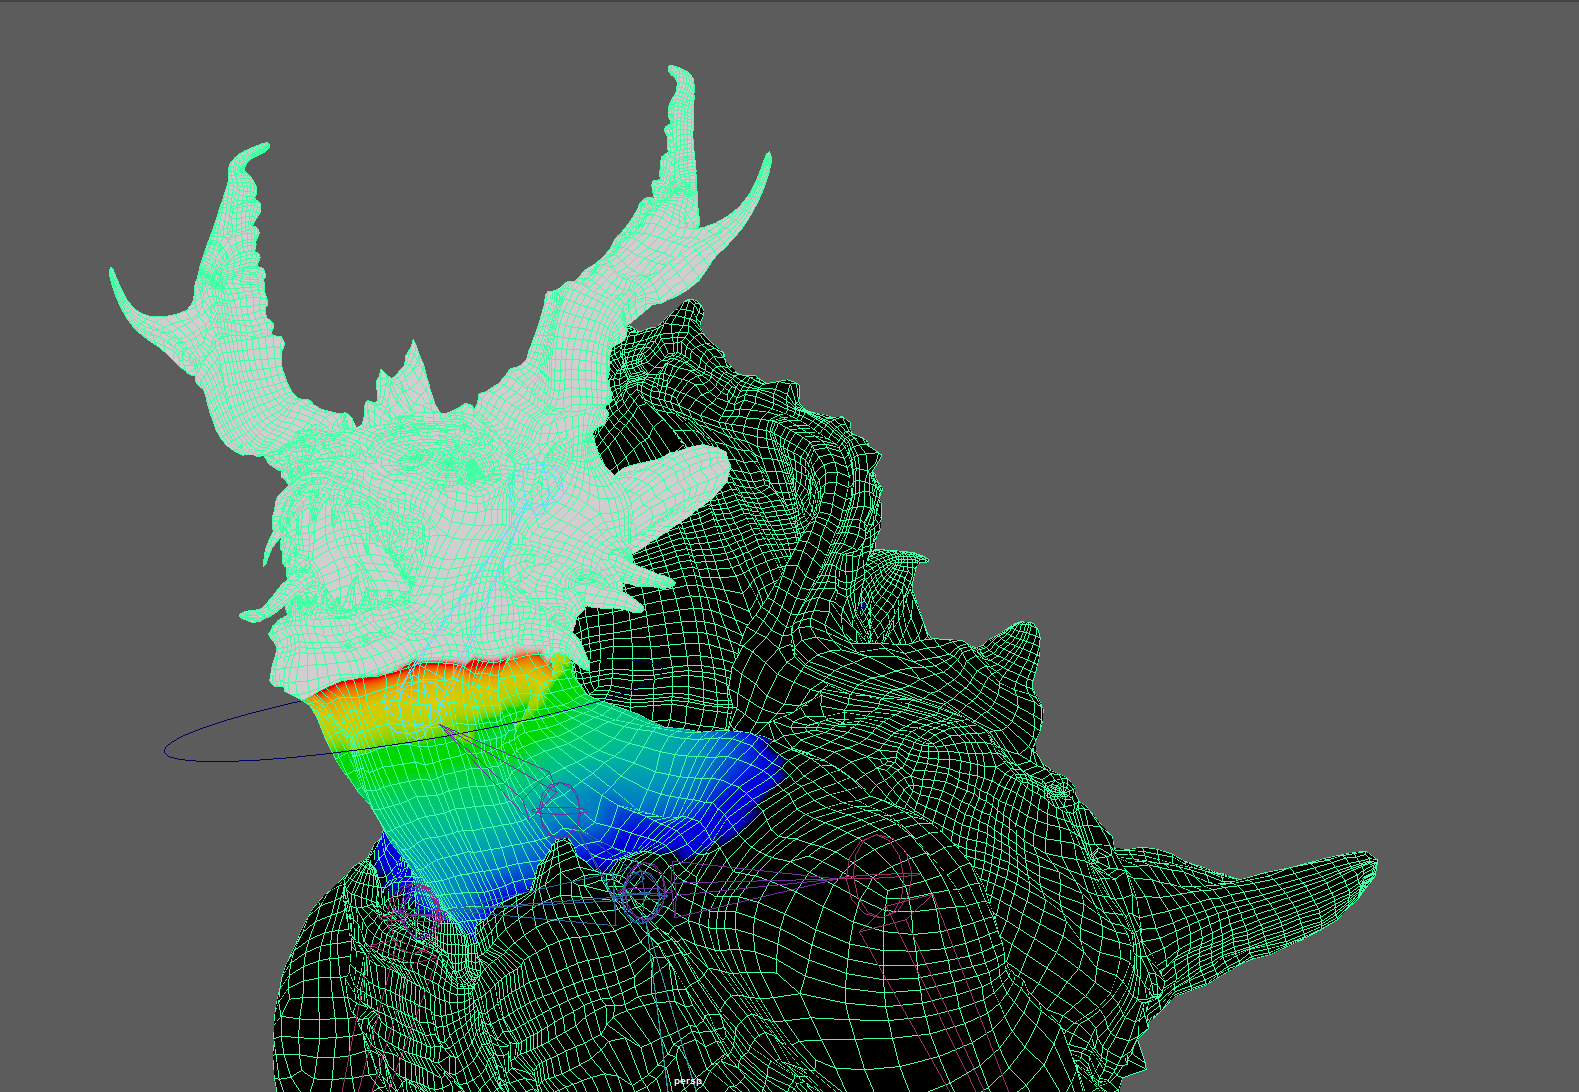Click the persp camera label at the bottom
The height and width of the screenshot is (1092, 1579).
point(687,1081)
